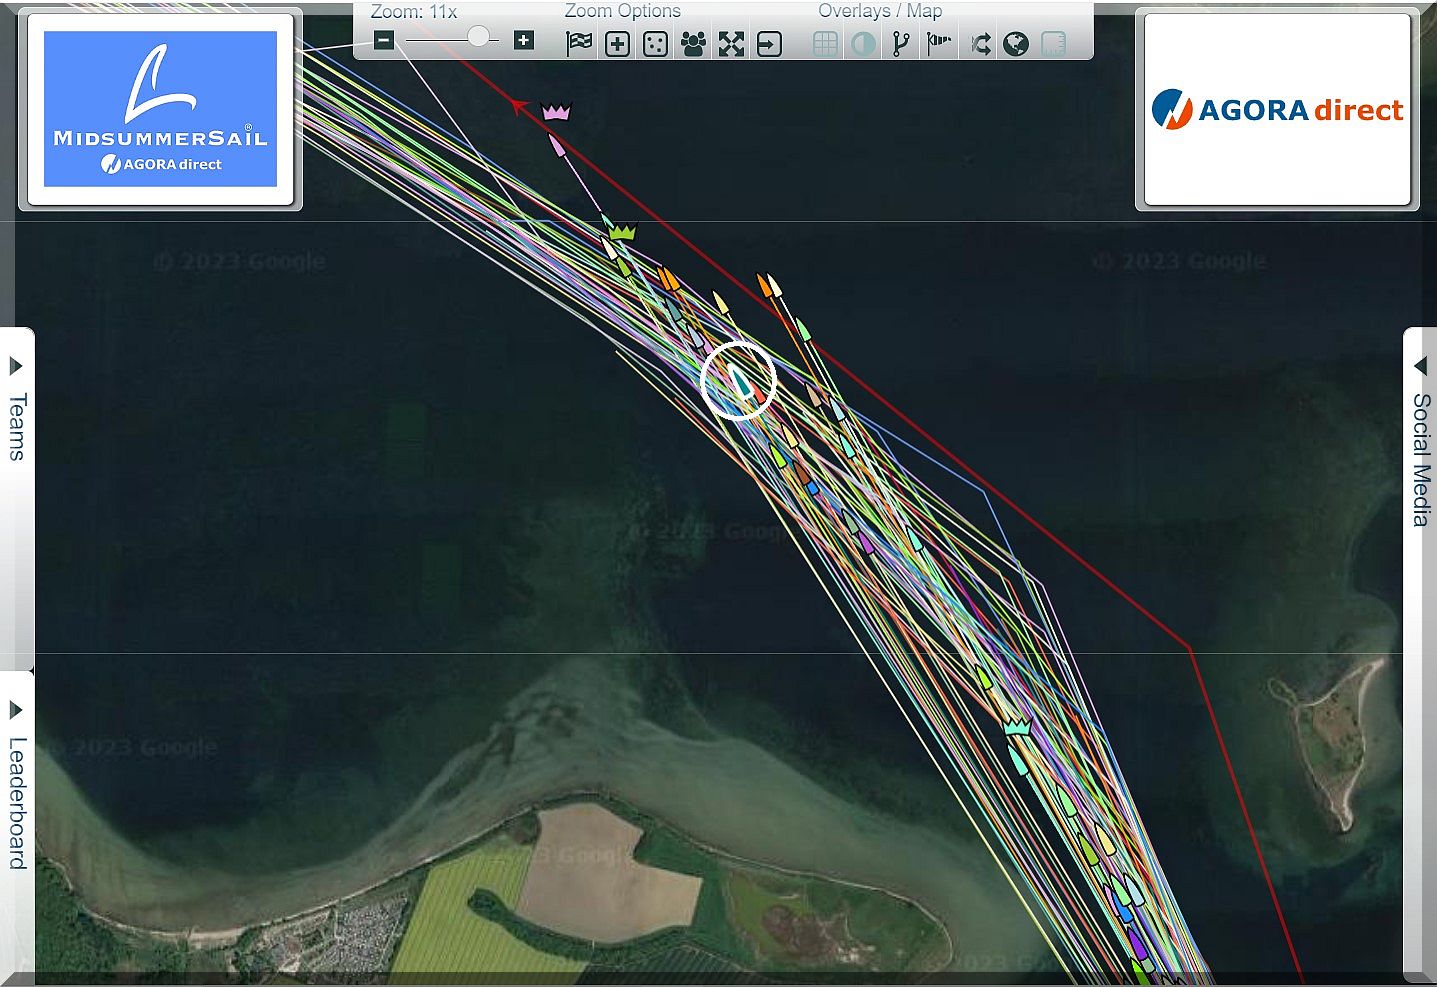The image size is (1437, 987).
Task: Switch map type with globe icon
Action: [x=1016, y=44]
